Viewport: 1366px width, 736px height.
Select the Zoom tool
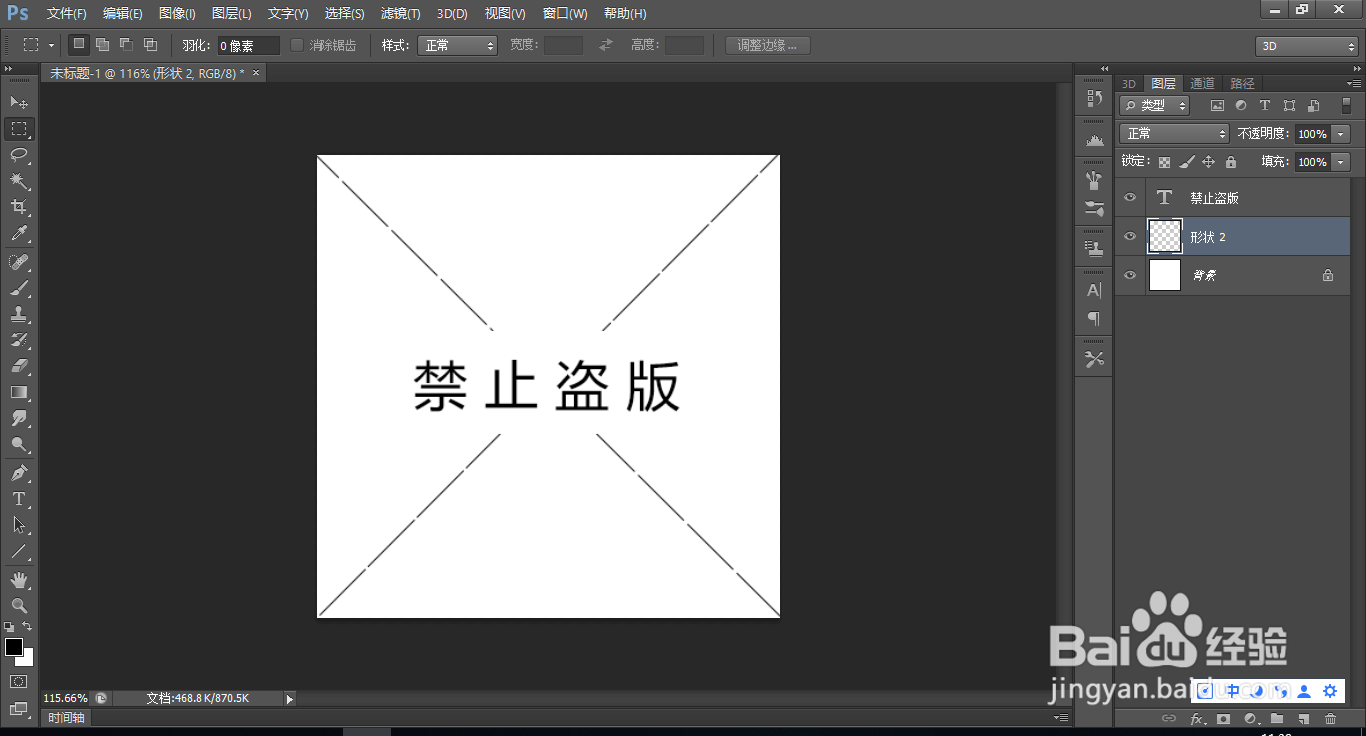[19, 605]
